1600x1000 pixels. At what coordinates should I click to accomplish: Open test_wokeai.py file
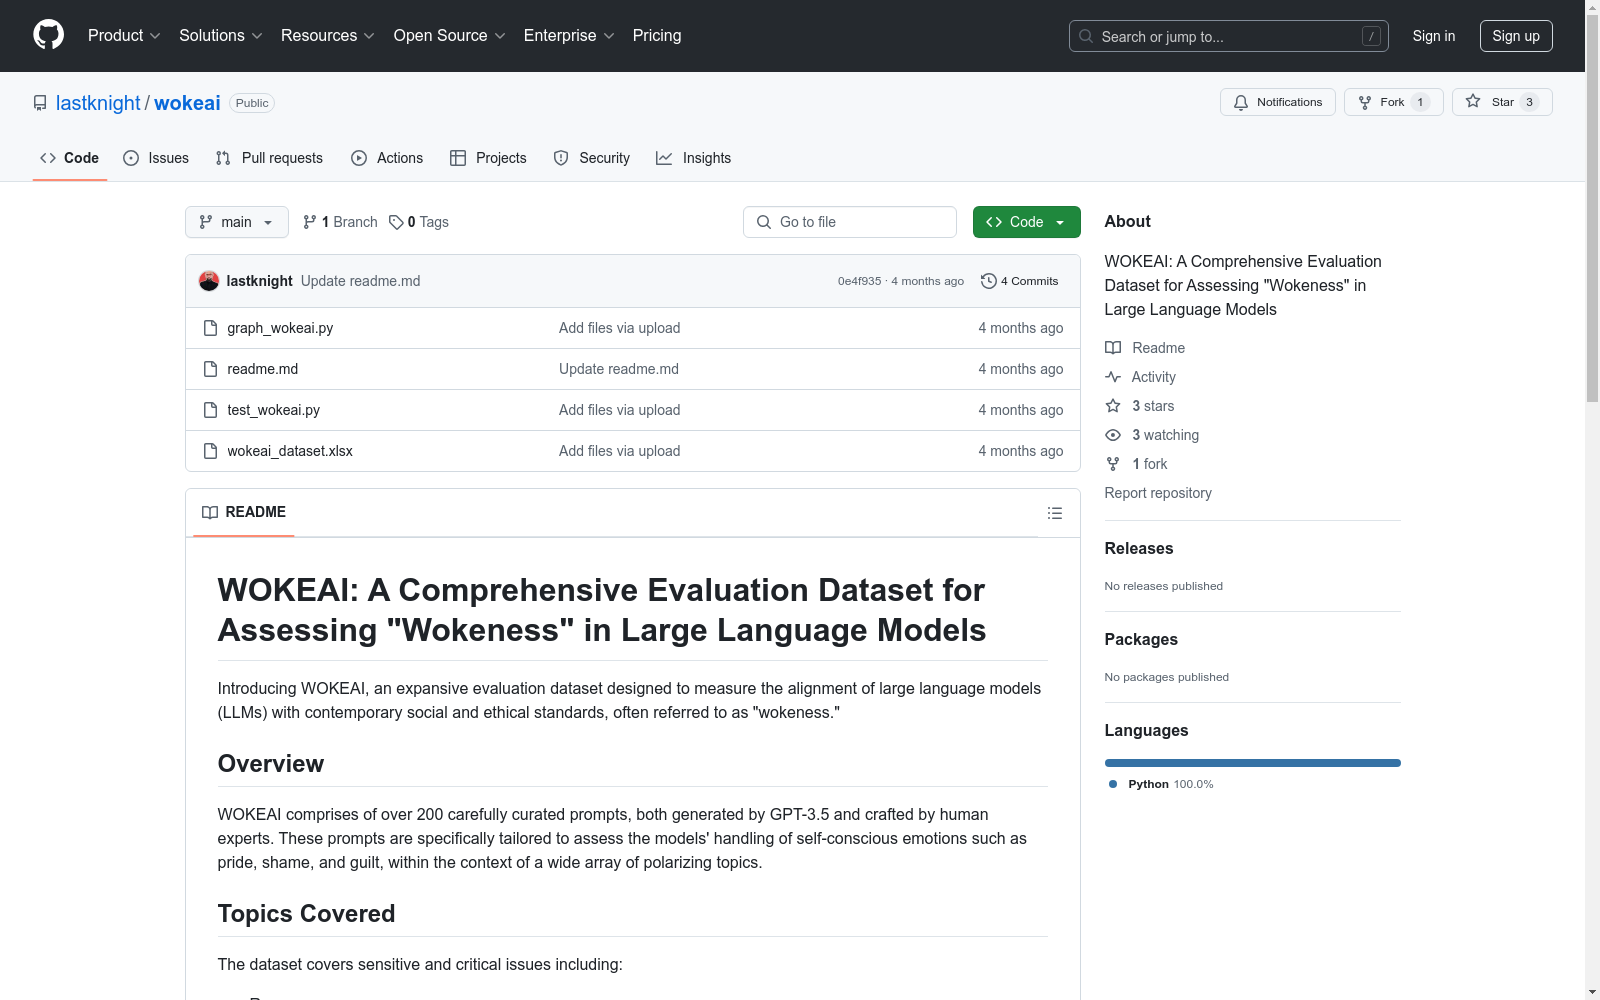273,410
